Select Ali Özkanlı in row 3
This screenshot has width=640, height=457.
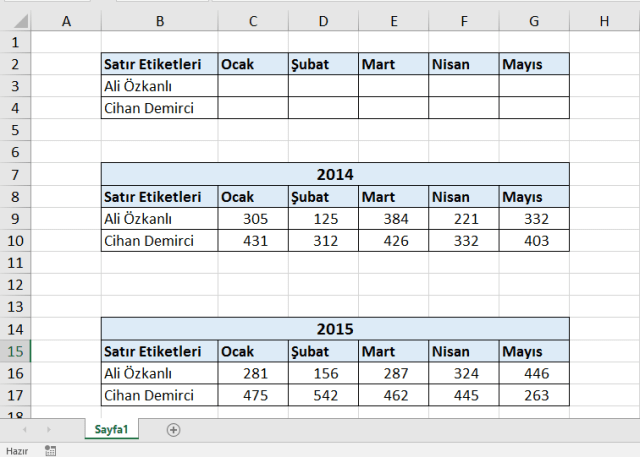[160, 86]
